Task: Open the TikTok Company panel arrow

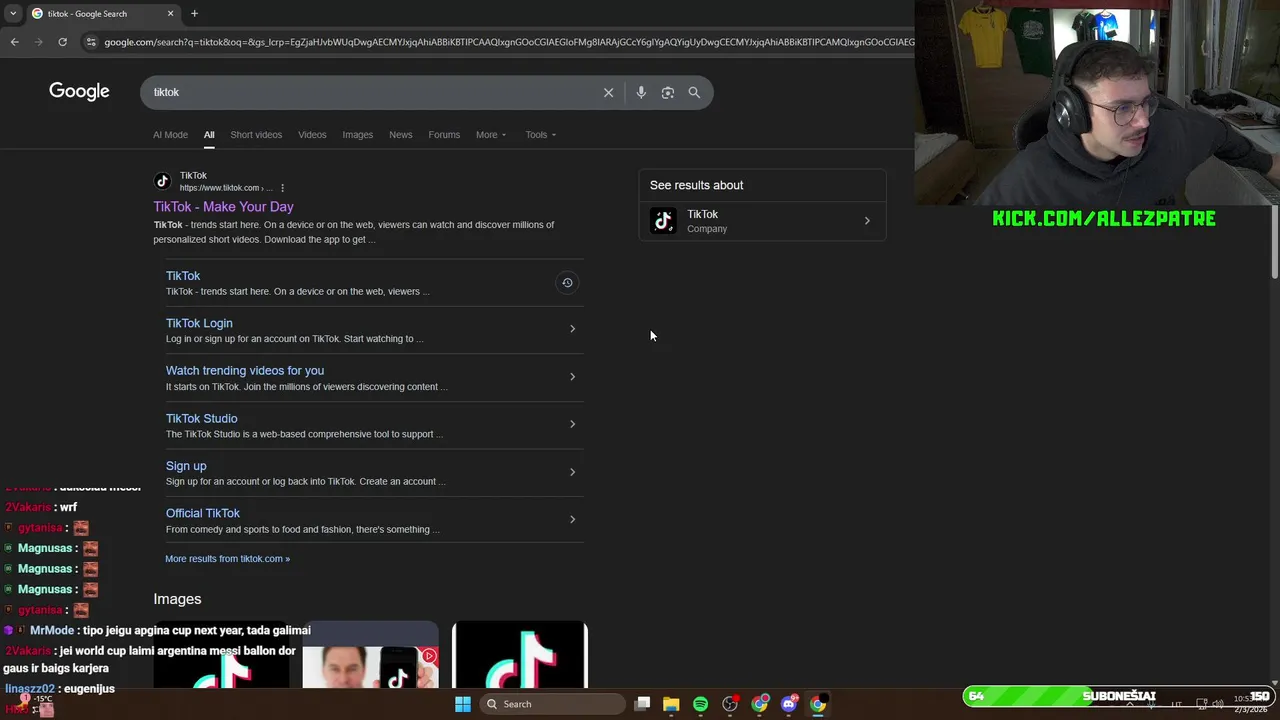Action: point(867,221)
